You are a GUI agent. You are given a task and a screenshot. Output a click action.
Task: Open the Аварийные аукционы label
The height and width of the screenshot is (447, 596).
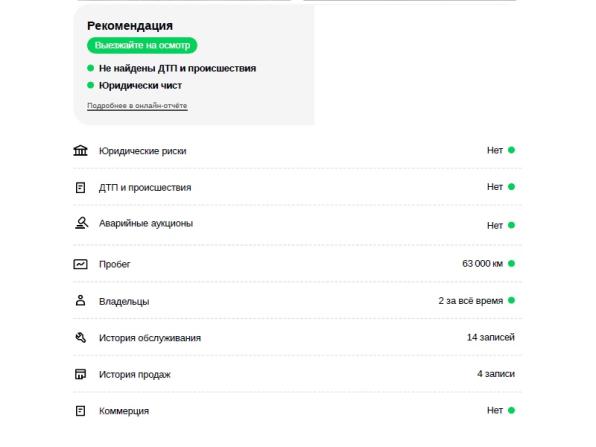[146, 223]
